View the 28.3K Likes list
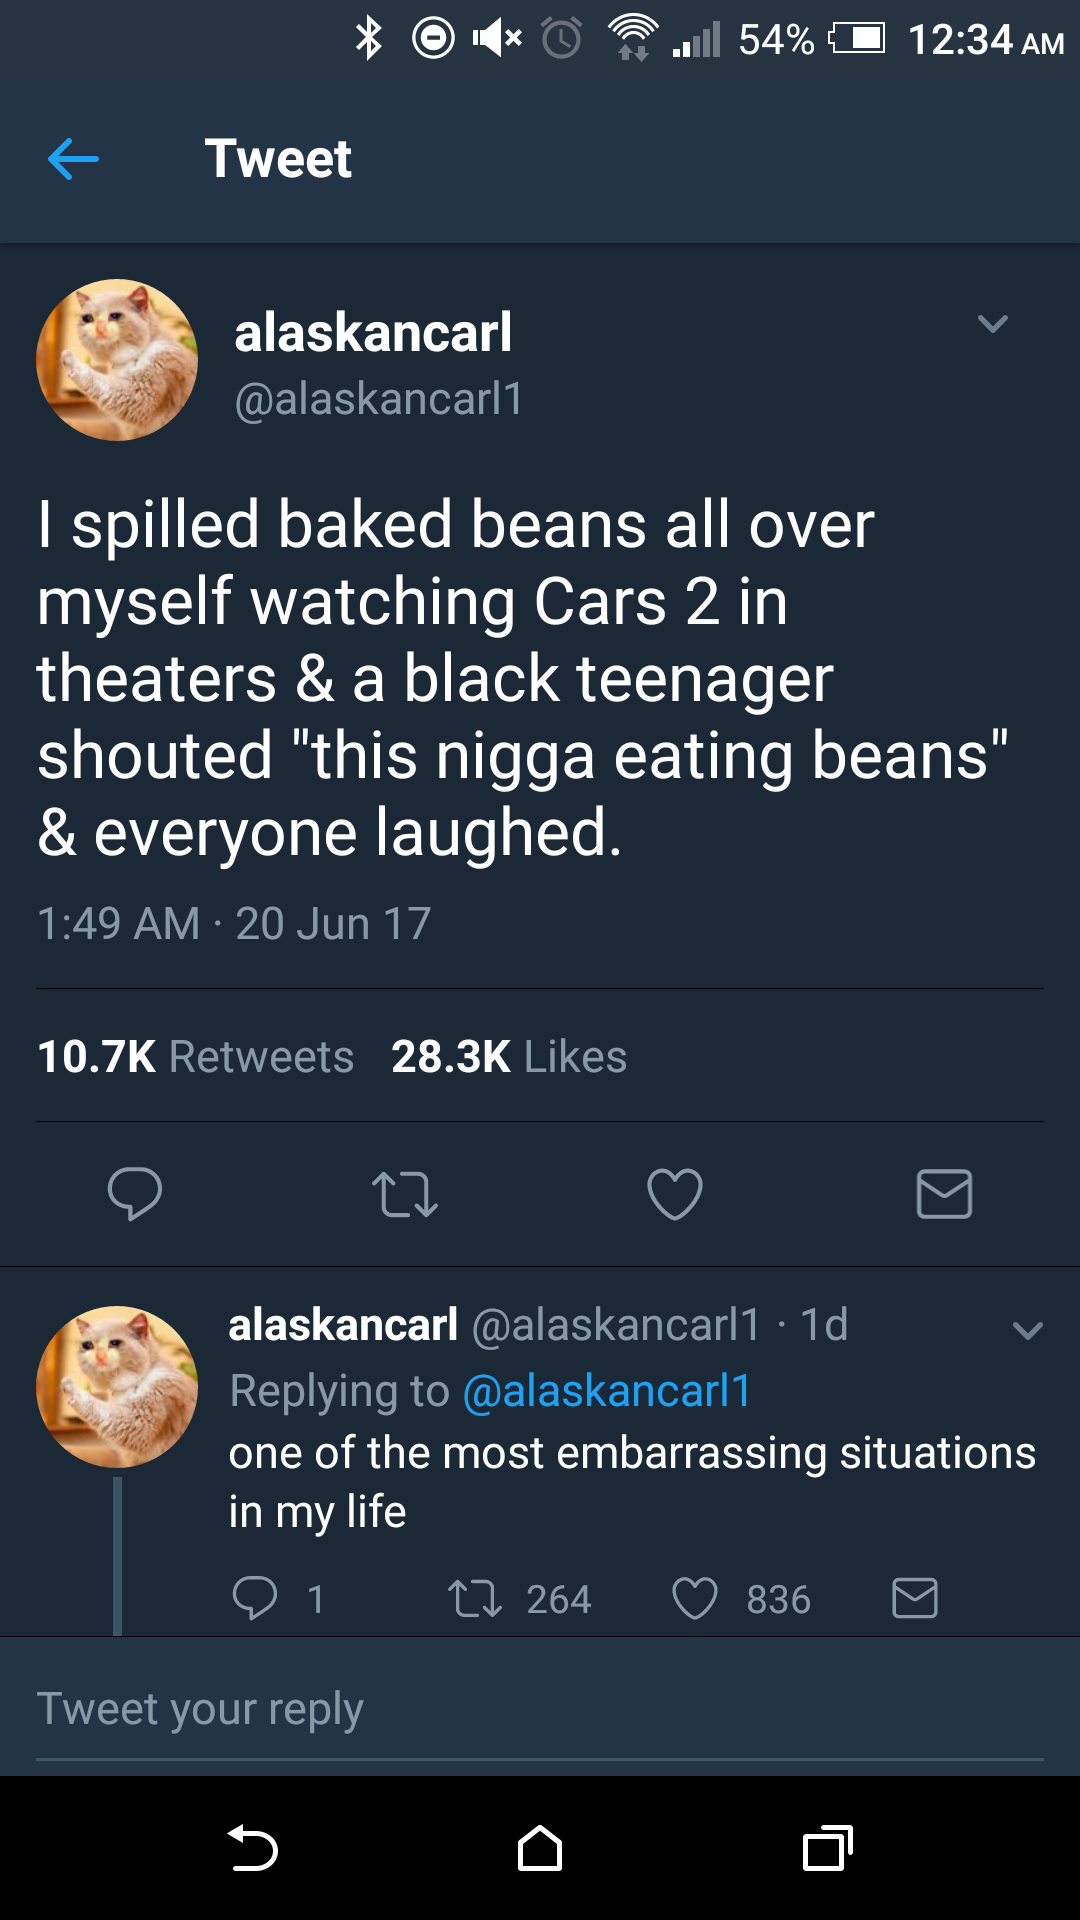 509,1057
